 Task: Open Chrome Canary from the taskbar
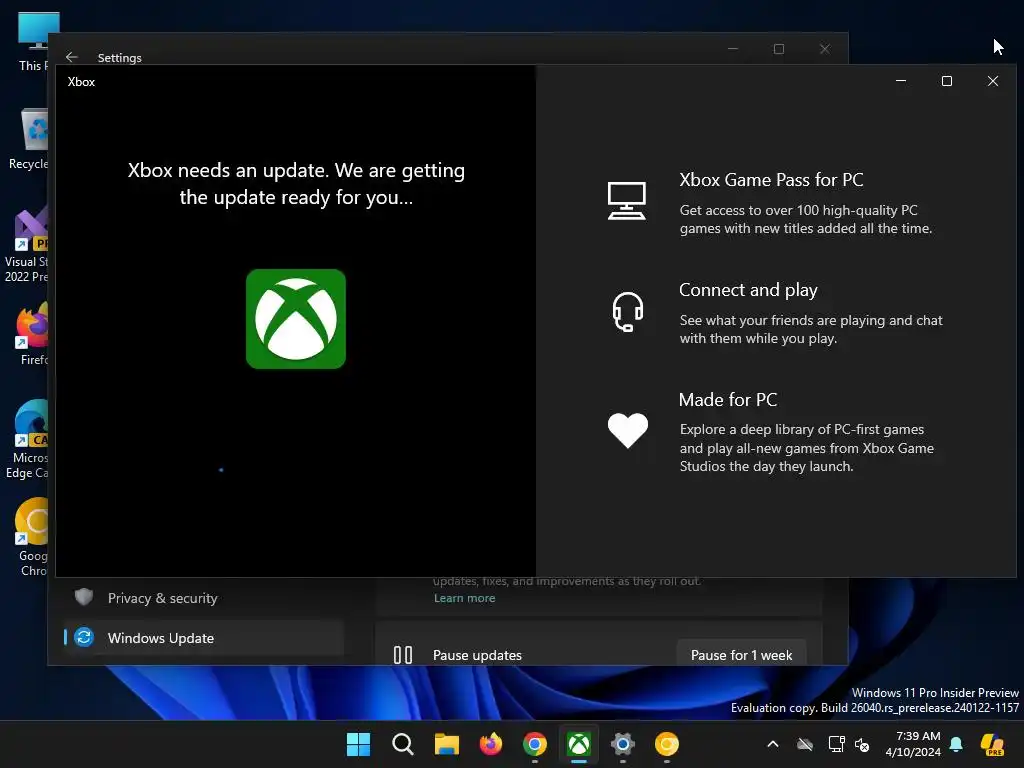(x=667, y=744)
